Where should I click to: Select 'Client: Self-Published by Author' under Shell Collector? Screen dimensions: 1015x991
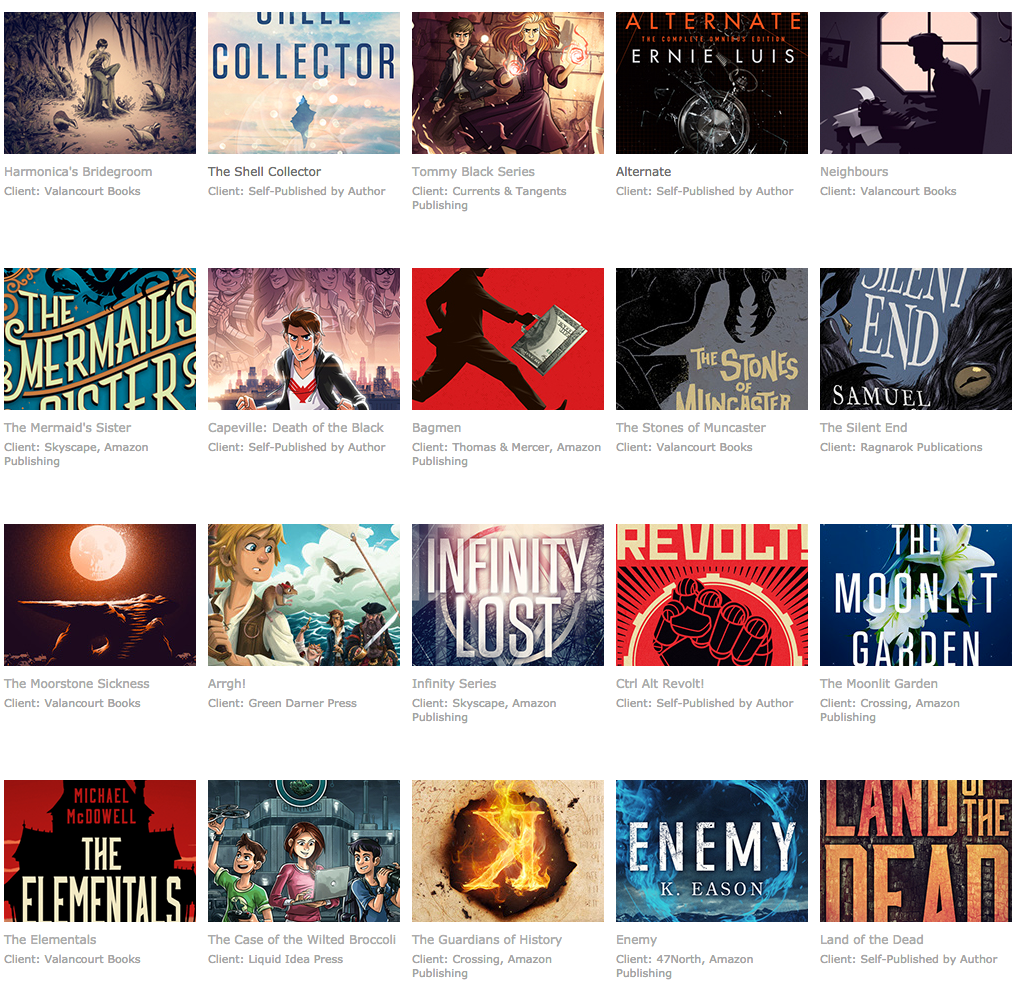(296, 191)
